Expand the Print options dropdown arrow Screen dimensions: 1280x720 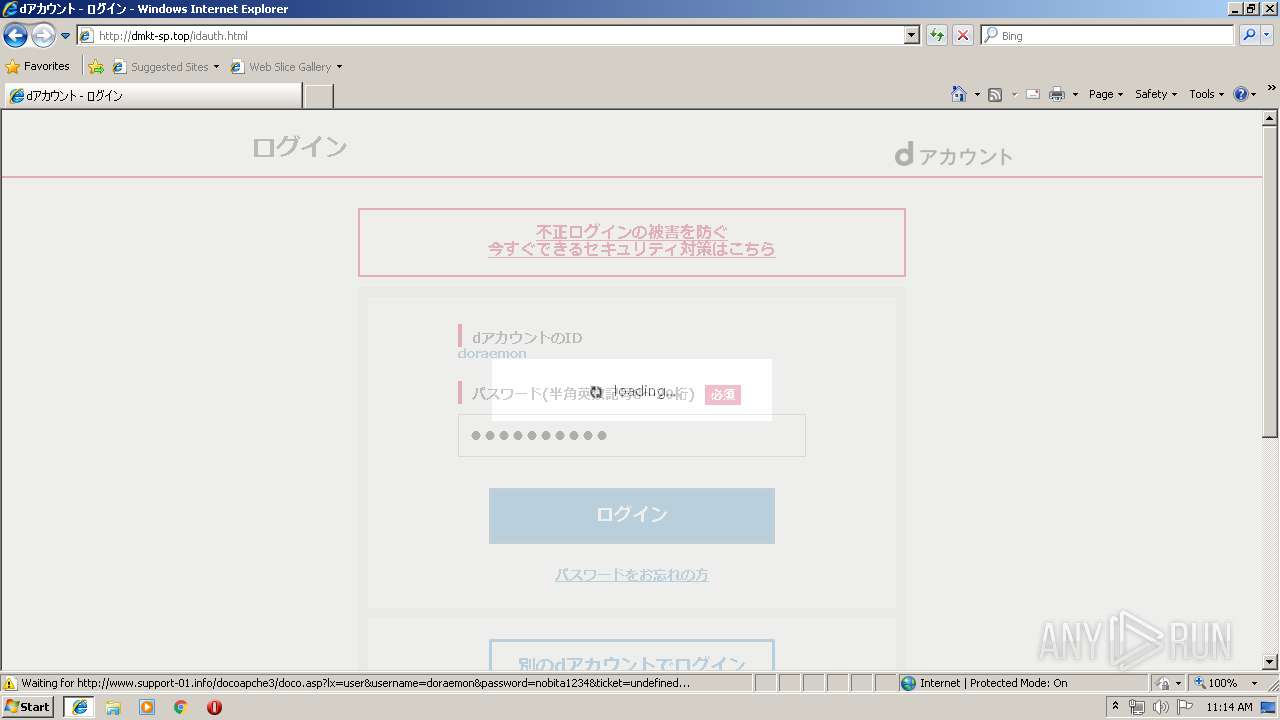pos(1075,94)
